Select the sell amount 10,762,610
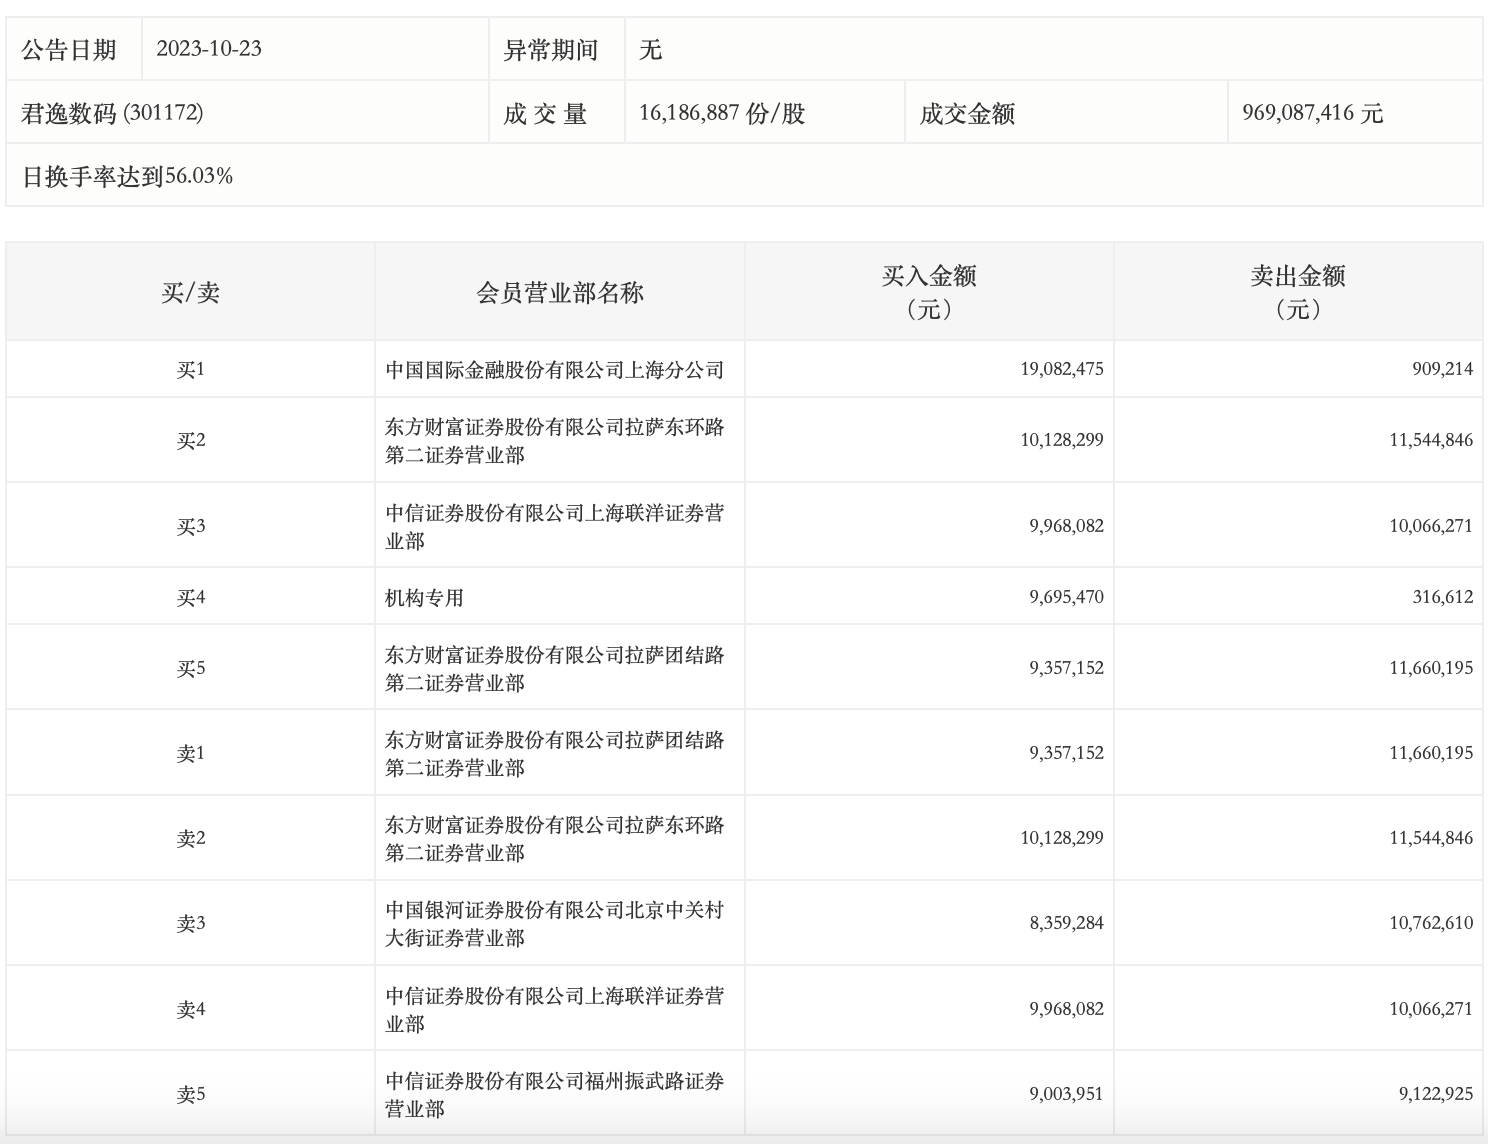This screenshot has height=1144, width=1488. 1431,923
